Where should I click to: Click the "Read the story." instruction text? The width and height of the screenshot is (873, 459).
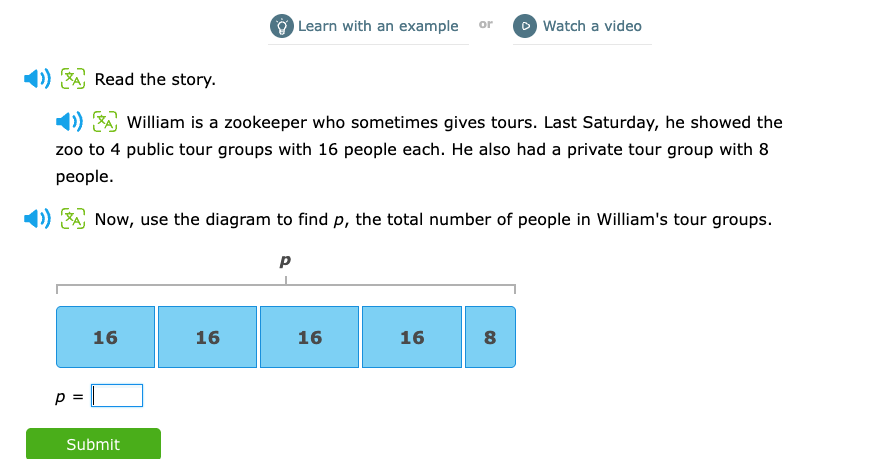coord(155,79)
